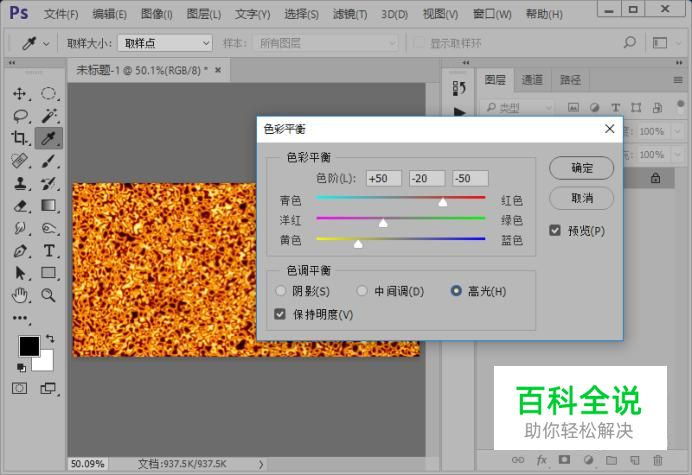The height and width of the screenshot is (475, 692).
Task: Select the Highlights radio button
Action: click(456, 291)
